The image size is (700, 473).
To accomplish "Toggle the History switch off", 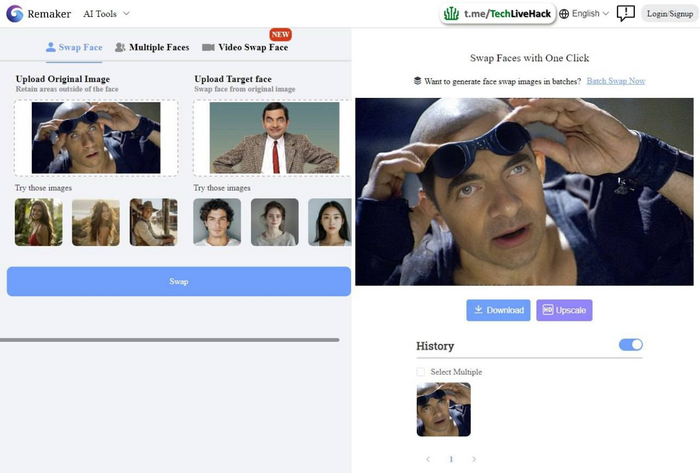I will (631, 344).
